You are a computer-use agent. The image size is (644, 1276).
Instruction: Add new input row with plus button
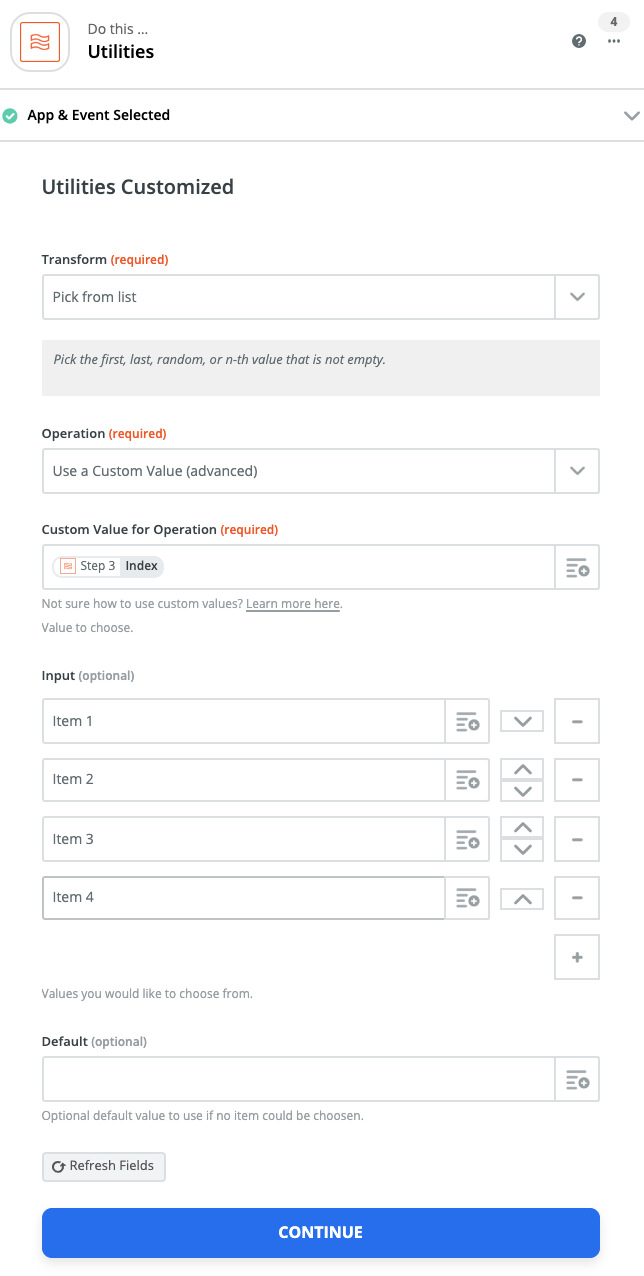coord(577,957)
